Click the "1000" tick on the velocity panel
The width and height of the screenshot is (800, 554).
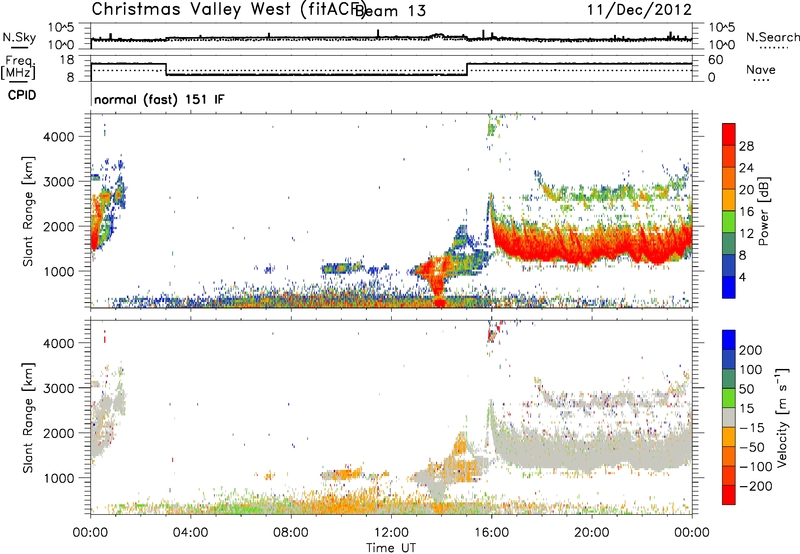click(59, 478)
